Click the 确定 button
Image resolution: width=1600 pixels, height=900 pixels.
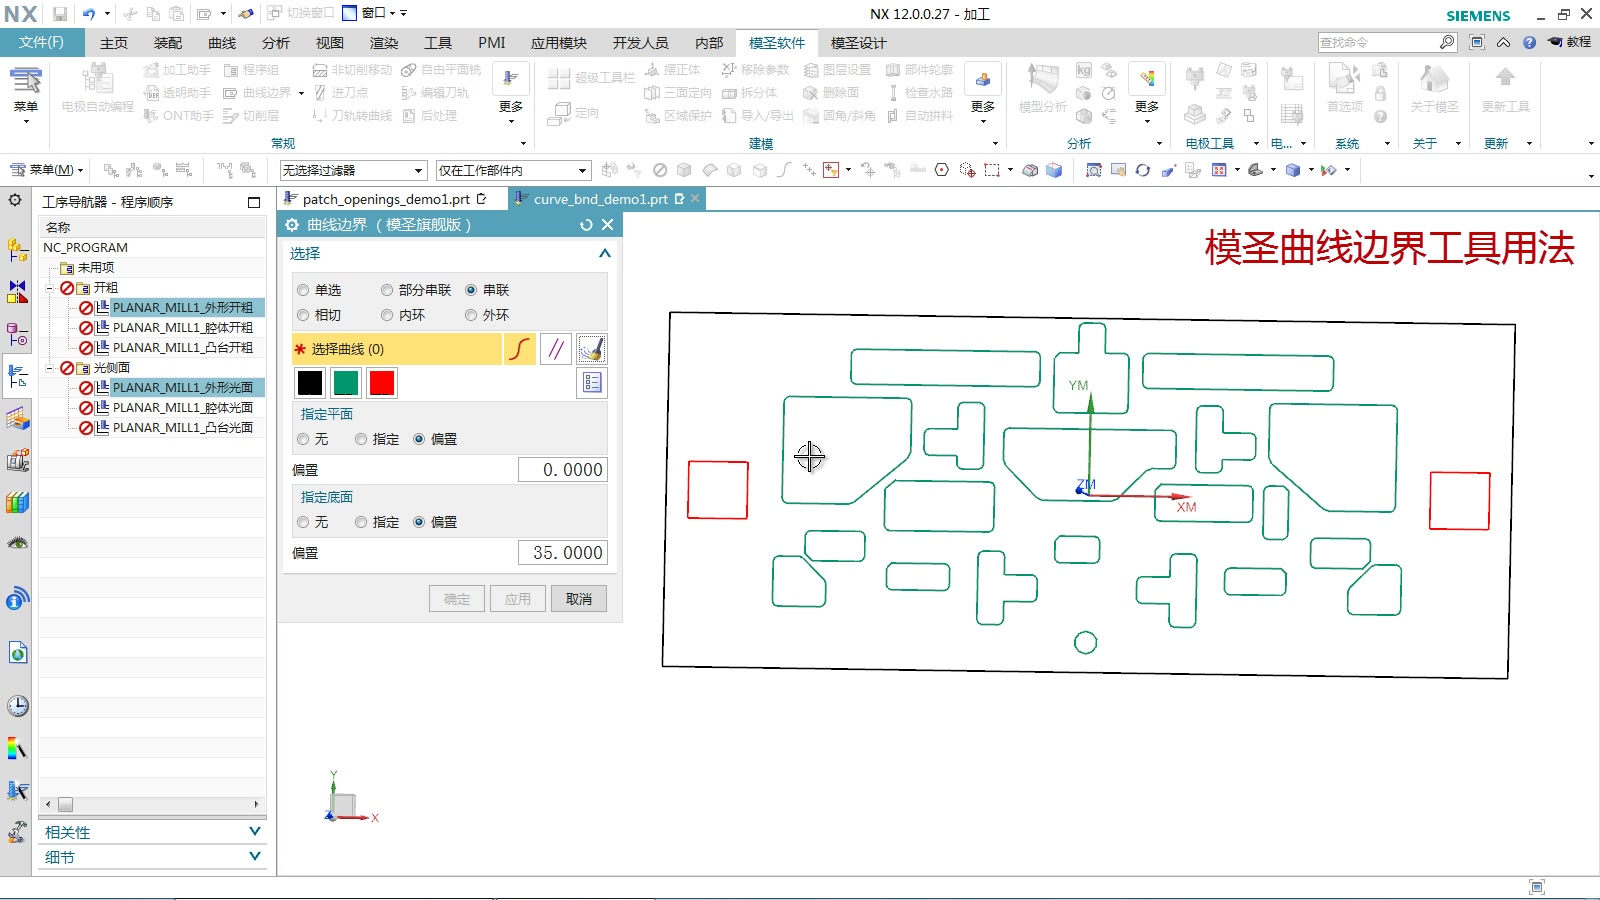pos(457,599)
